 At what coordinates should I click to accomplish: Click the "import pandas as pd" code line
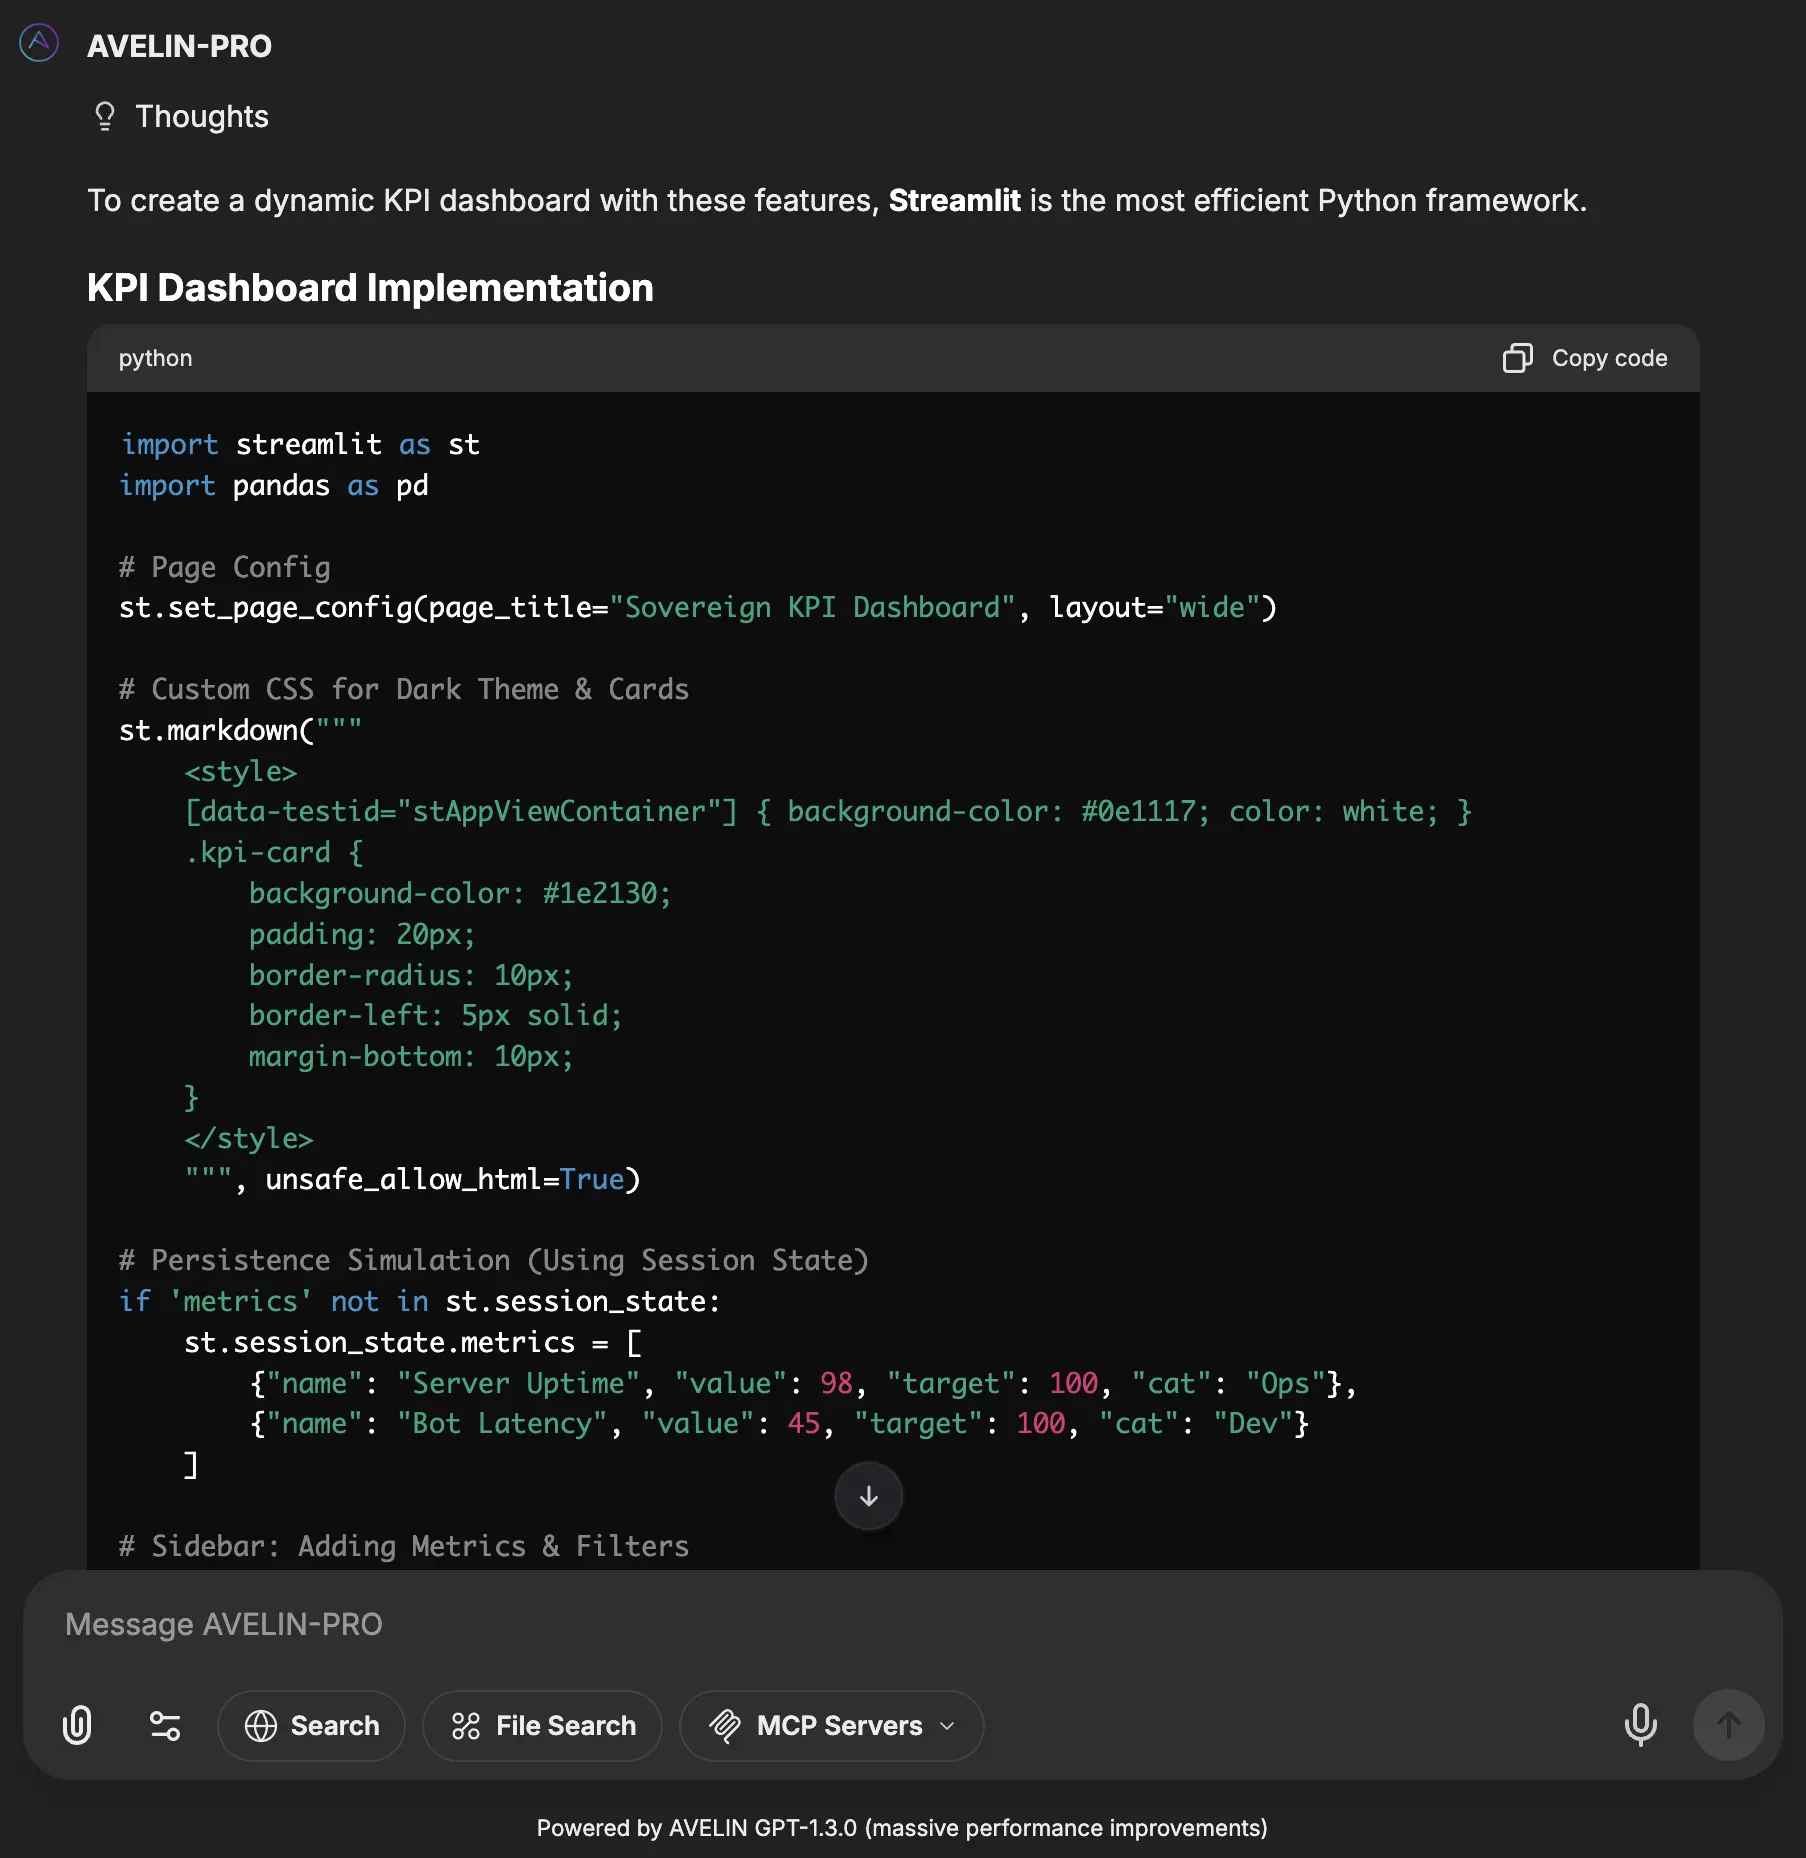tap(274, 485)
